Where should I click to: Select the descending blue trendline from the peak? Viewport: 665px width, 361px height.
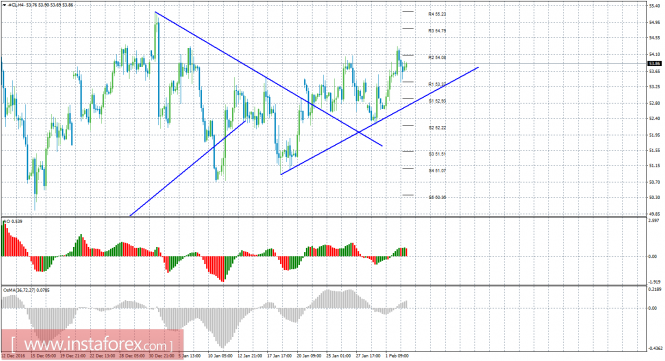tap(269, 79)
